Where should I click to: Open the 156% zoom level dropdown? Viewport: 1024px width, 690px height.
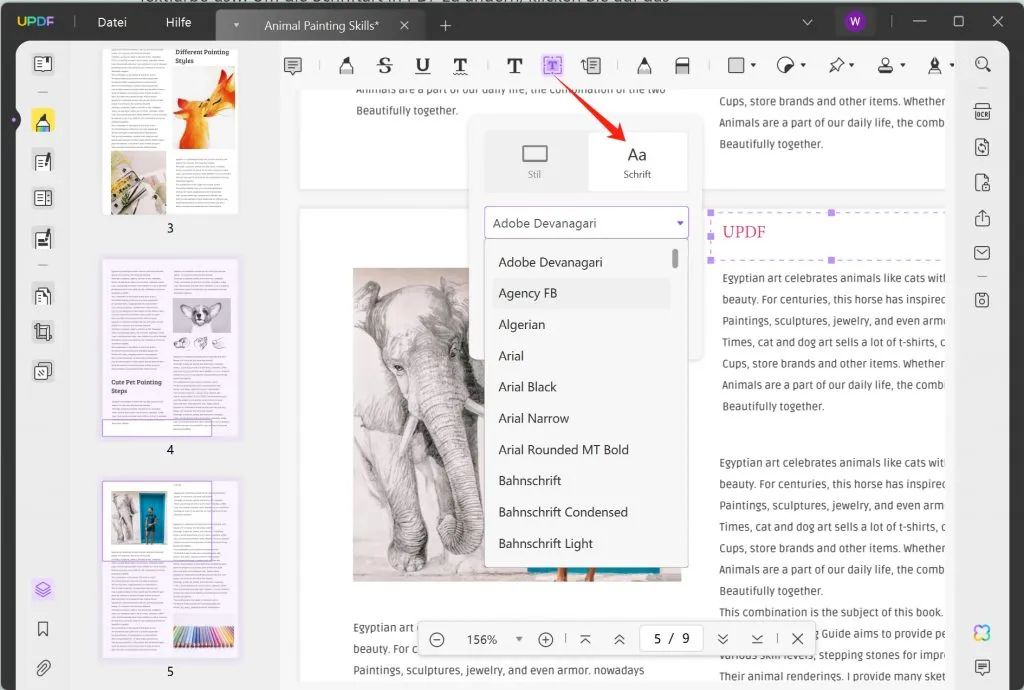click(x=518, y=640)
